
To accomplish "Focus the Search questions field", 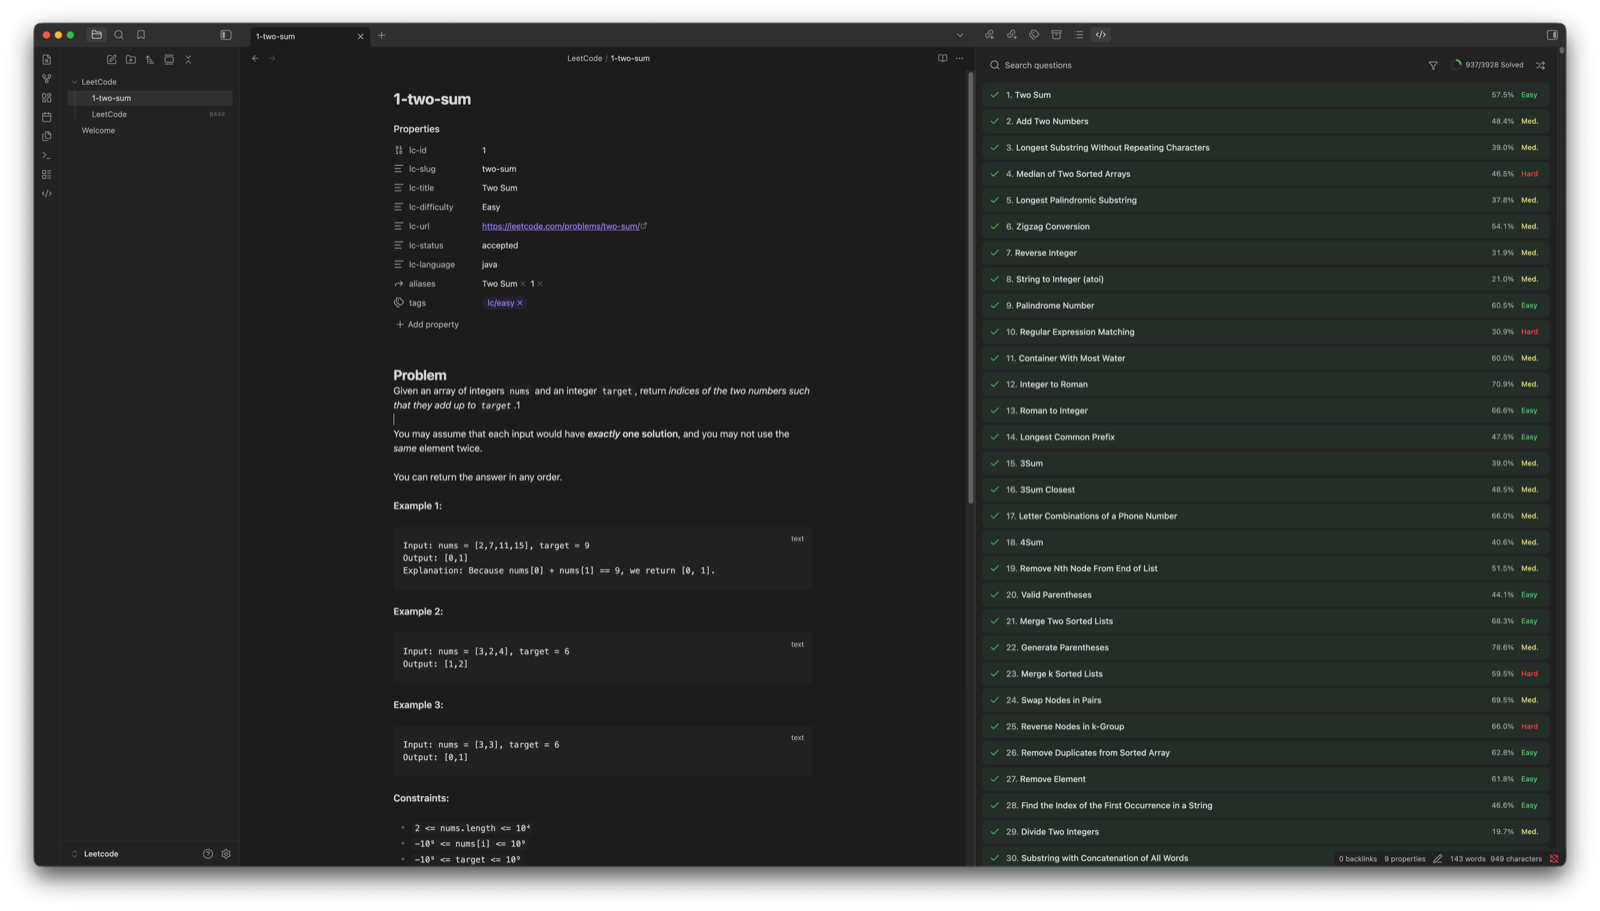I will pos(1200,65).
